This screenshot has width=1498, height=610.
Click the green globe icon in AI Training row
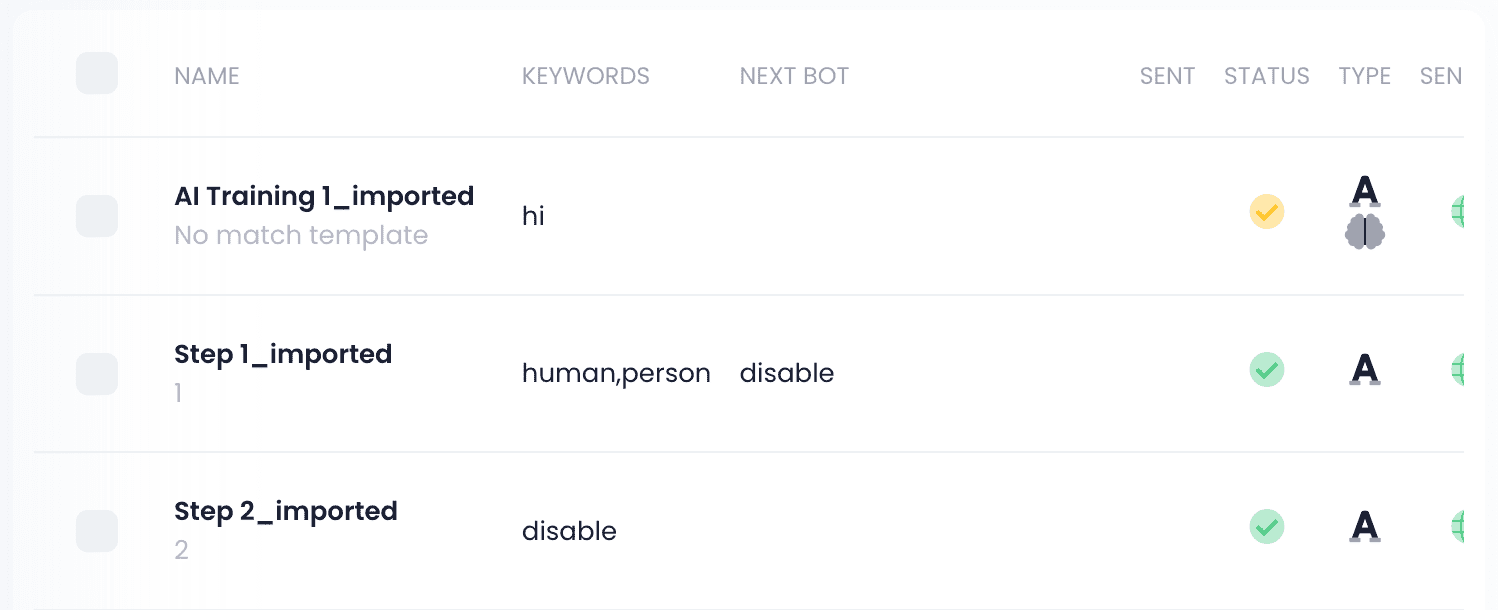tap(1456, 212)
